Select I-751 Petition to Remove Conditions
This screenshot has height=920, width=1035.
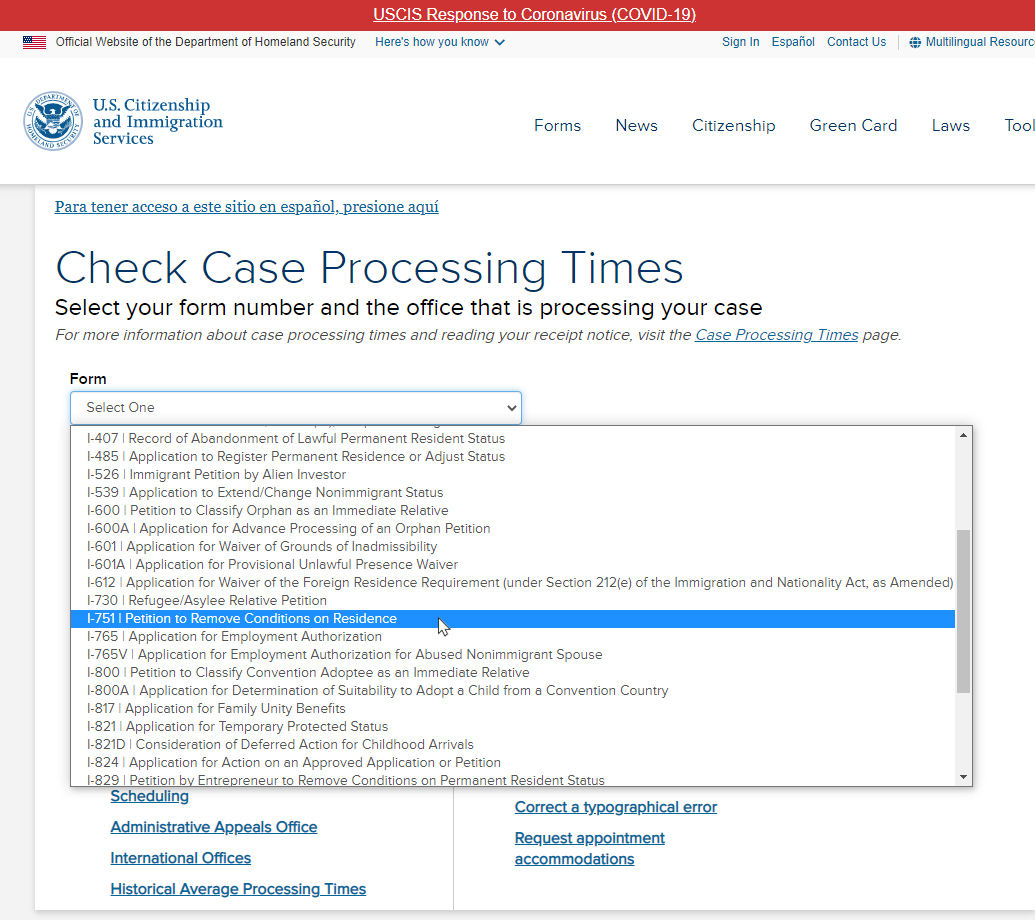pos(513,618)
